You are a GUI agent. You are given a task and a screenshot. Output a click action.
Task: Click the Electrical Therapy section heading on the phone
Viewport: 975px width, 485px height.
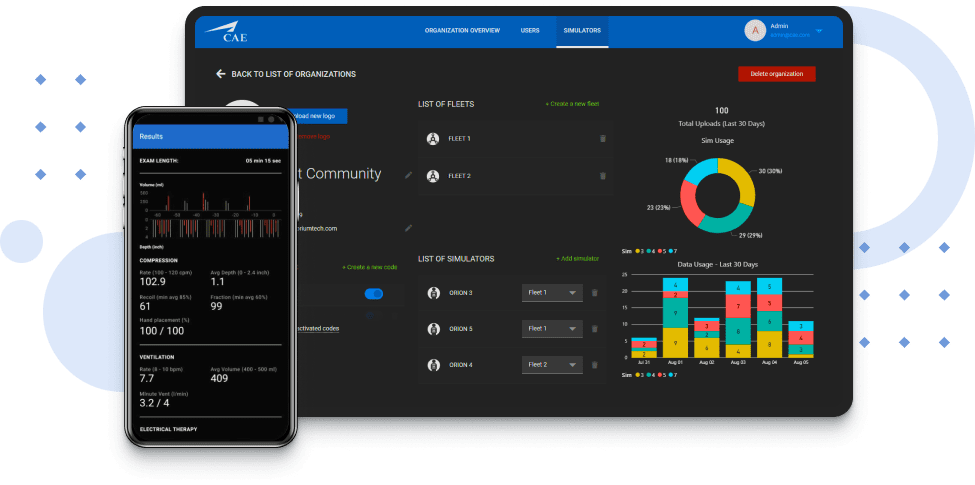point(169,429)
